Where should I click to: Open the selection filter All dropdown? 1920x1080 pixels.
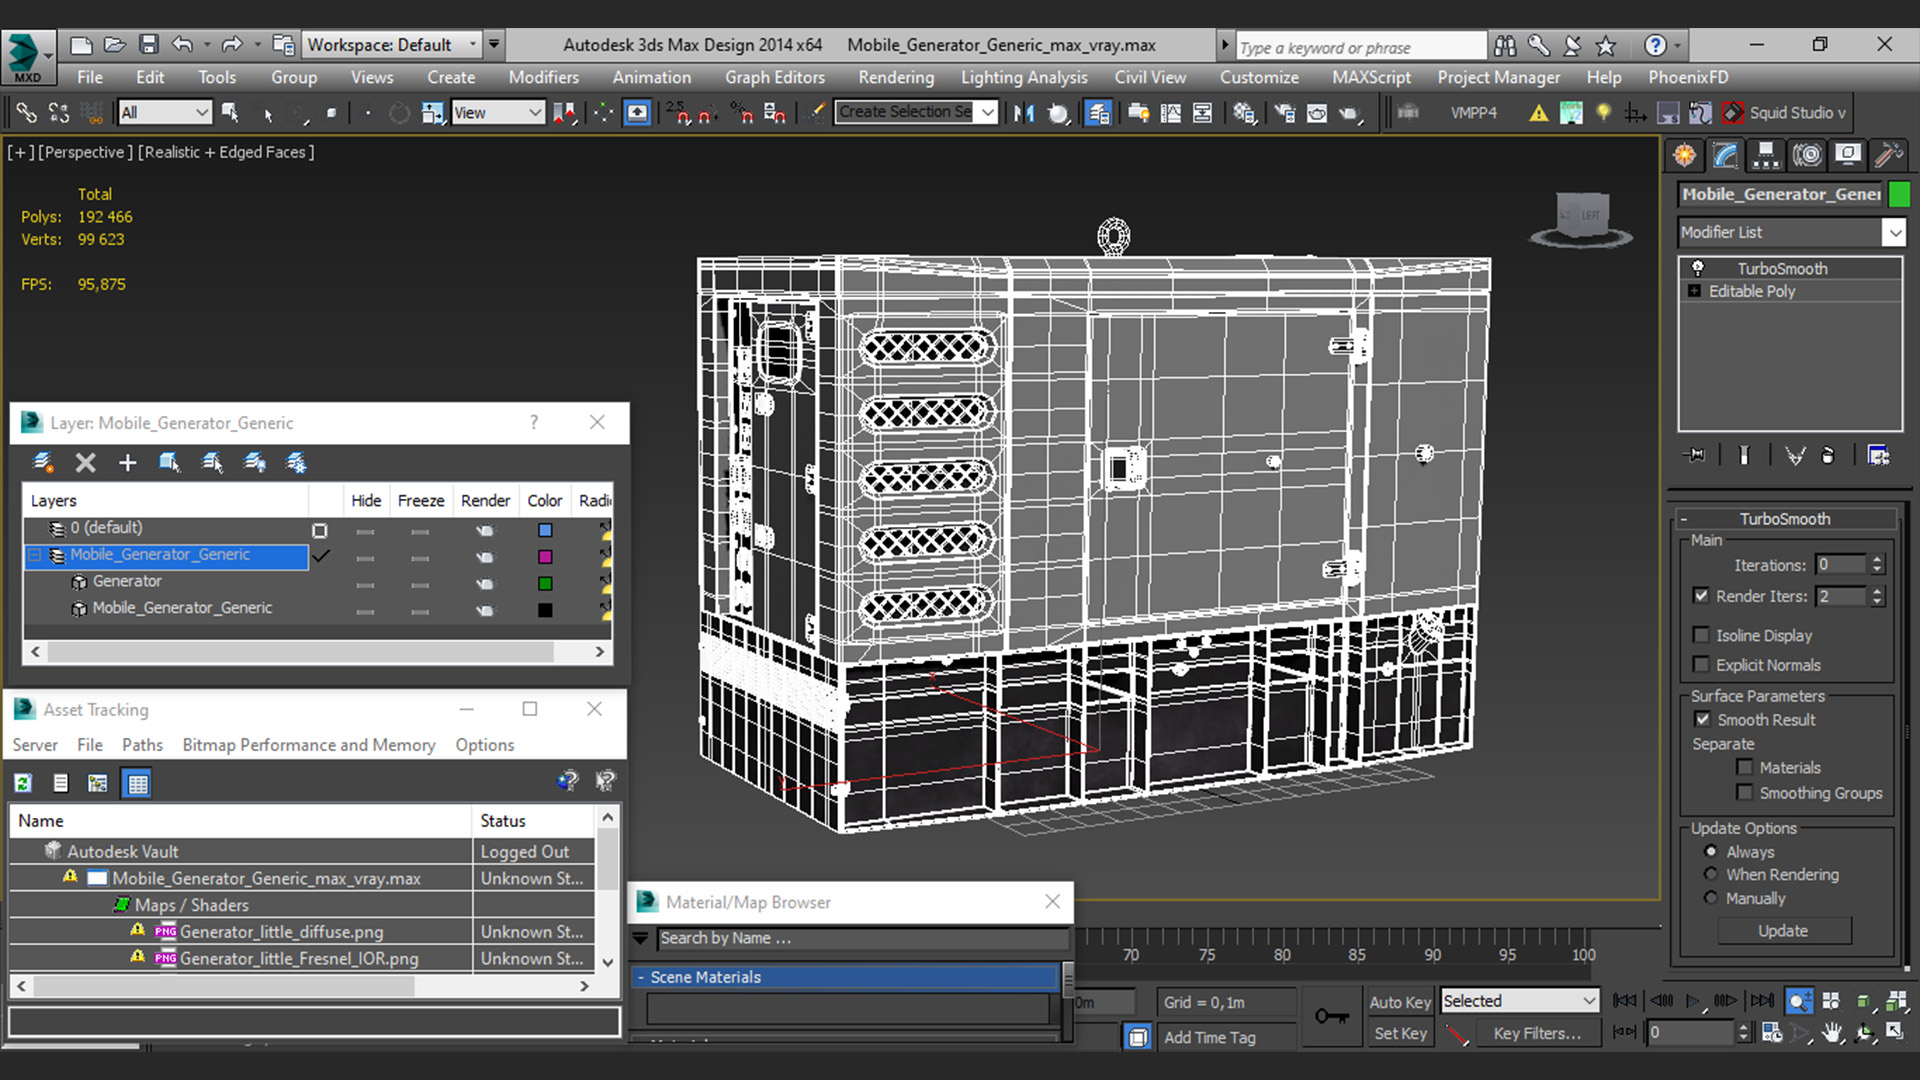[x=165, y=113]
